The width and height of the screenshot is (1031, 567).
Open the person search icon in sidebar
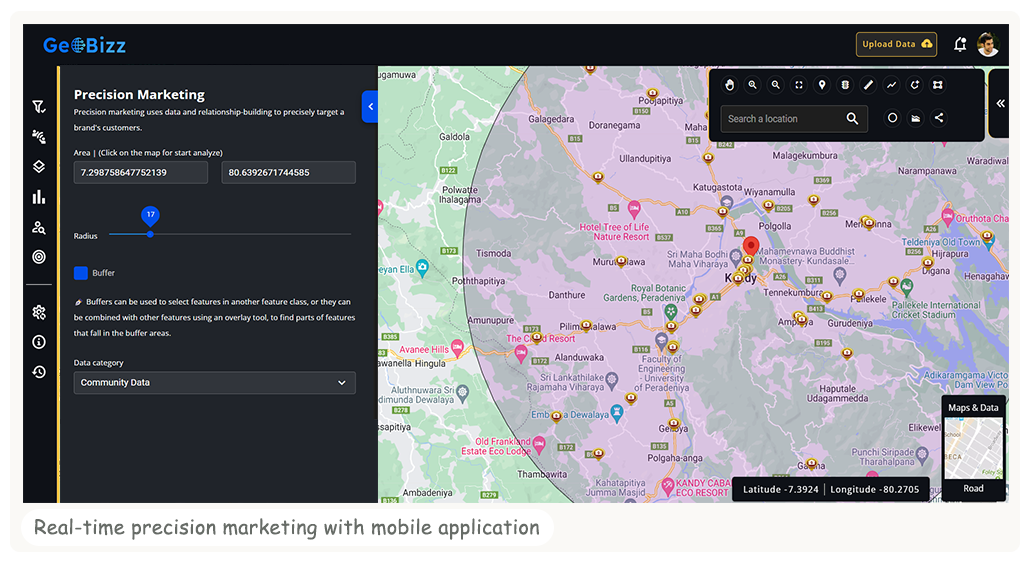[x=39, y=228]
